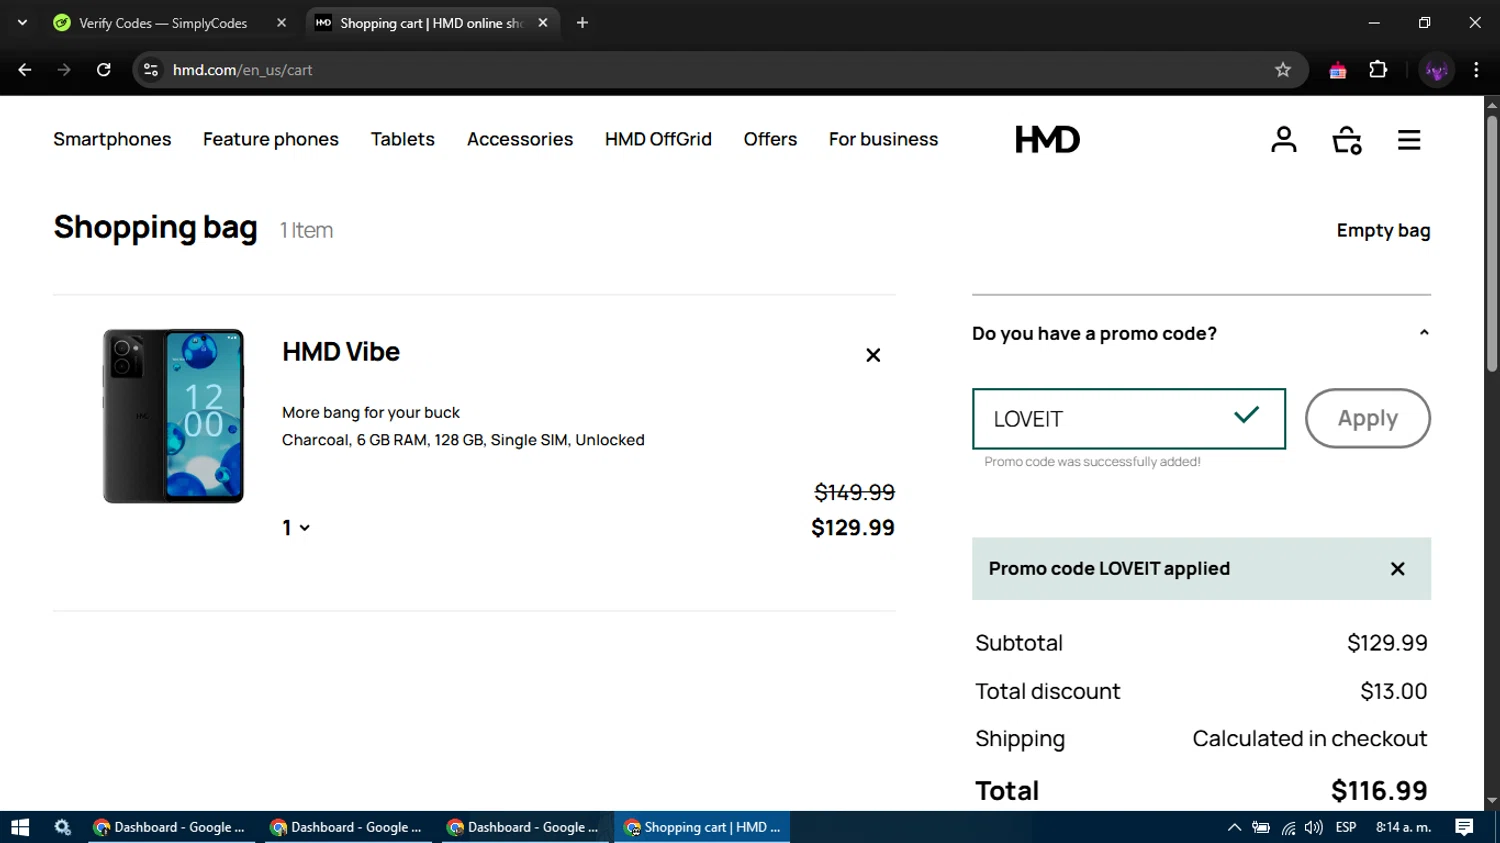Click the Subtotal $129.99 amount
1500x843 pixels.
pyautogui.click(x=1387, y=643)
